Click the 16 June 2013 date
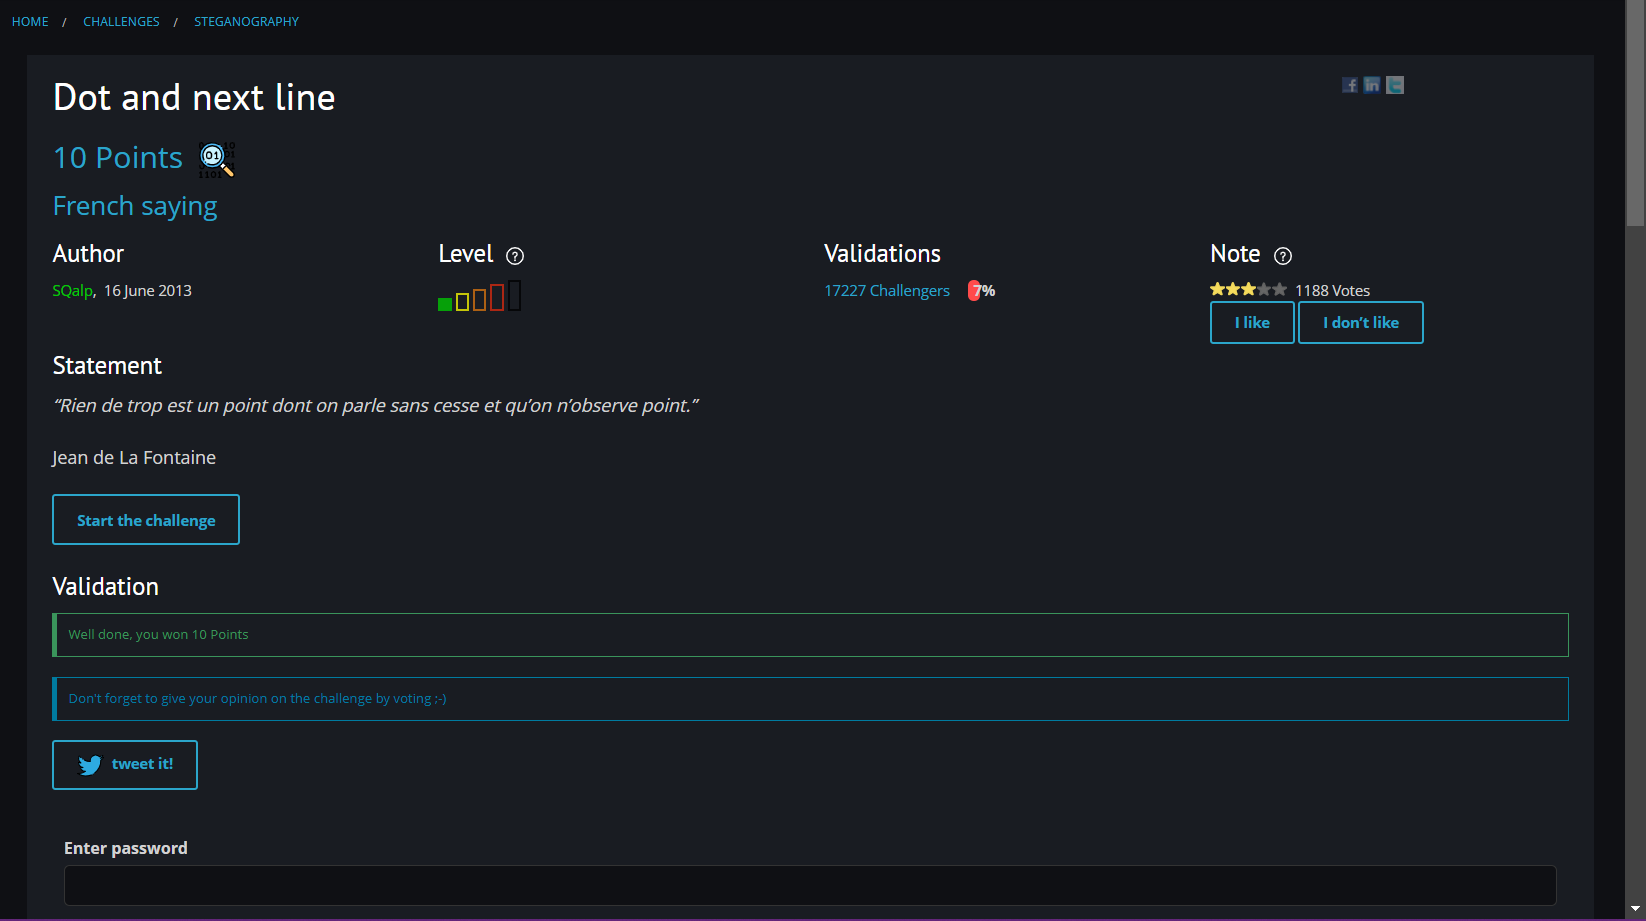Viewport: 1646px width, 921px height. coord(148,291)
